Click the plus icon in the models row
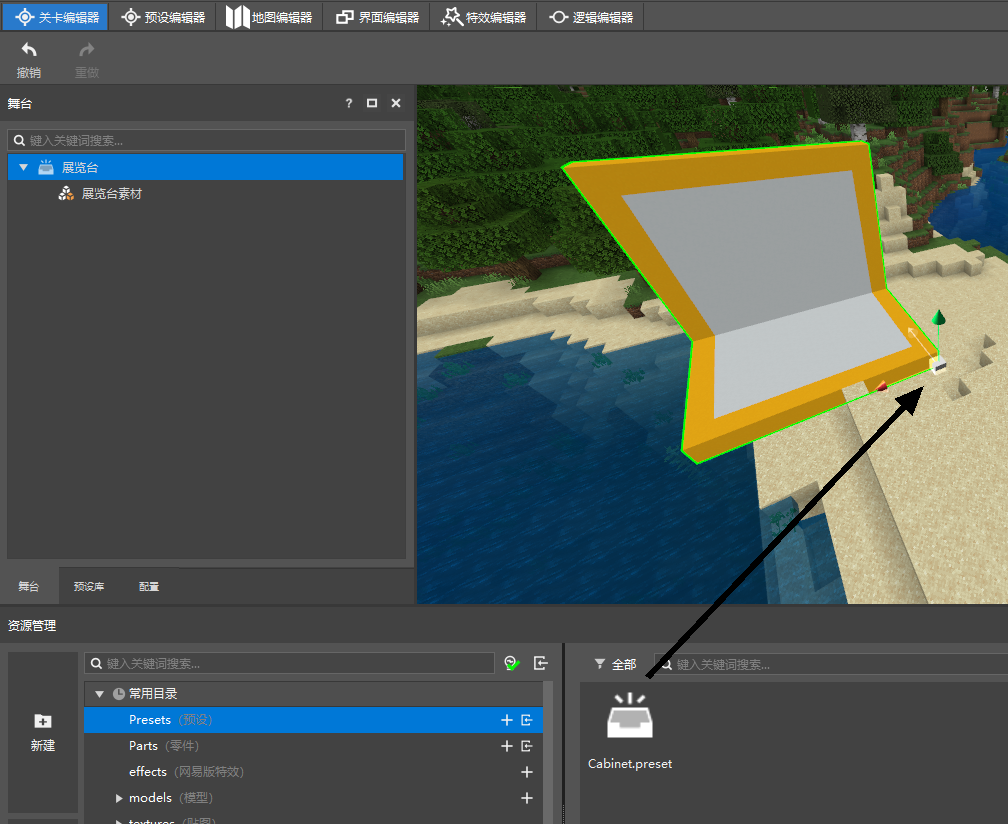 point(527,798)
